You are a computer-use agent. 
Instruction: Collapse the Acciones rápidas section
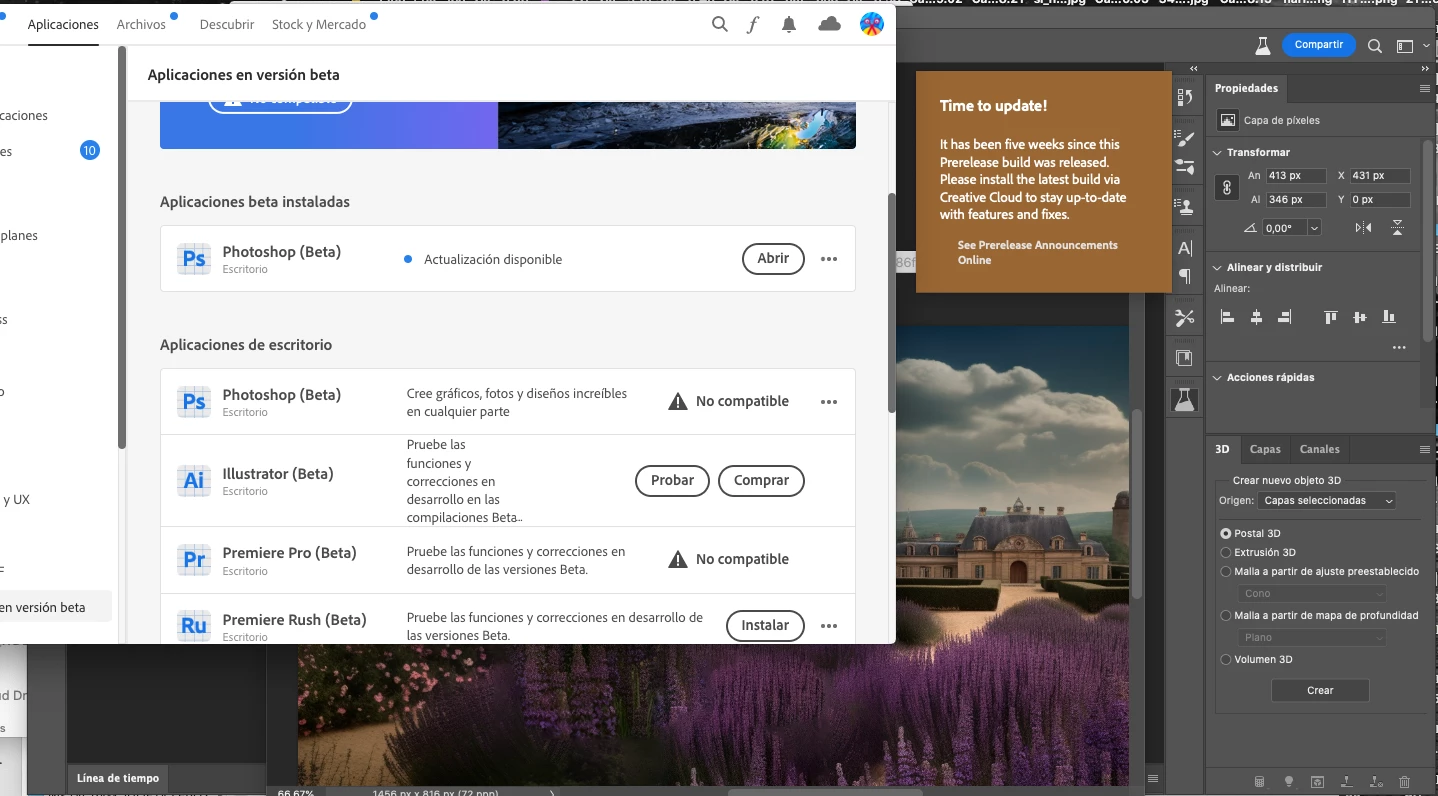click(1217, 378)
